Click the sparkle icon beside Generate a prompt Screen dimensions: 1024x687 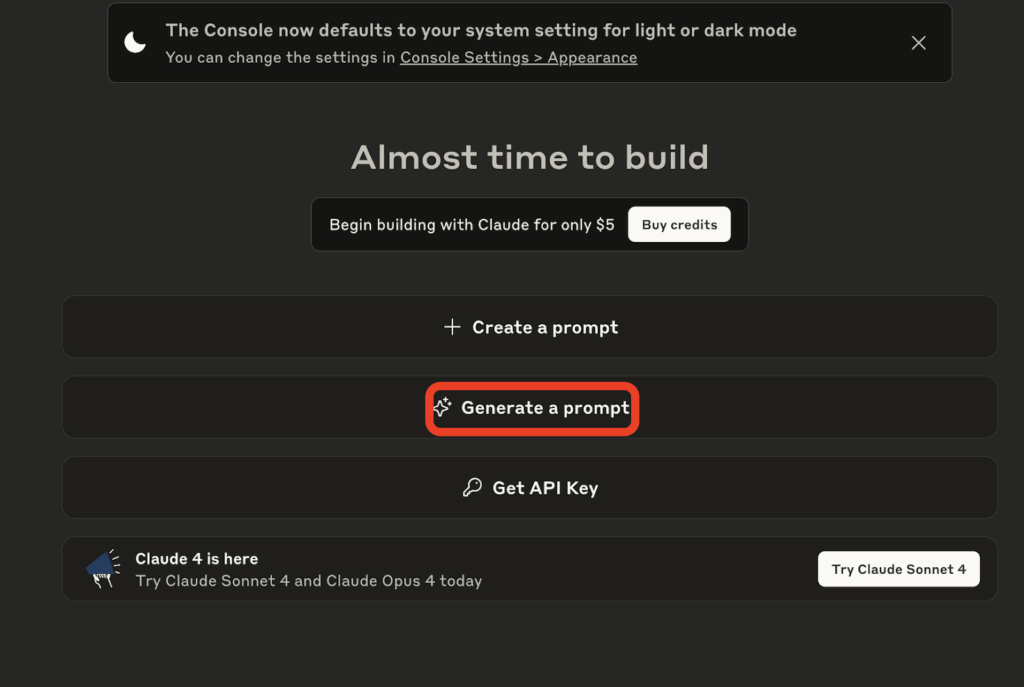442,407
